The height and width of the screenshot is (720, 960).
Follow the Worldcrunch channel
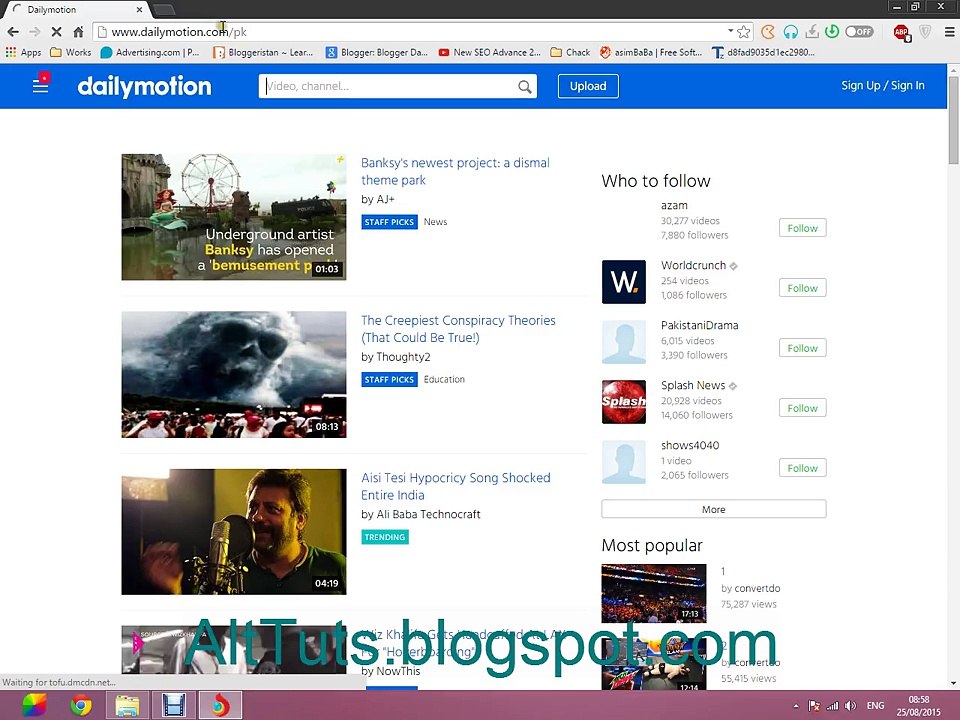[x=802, y=288]
